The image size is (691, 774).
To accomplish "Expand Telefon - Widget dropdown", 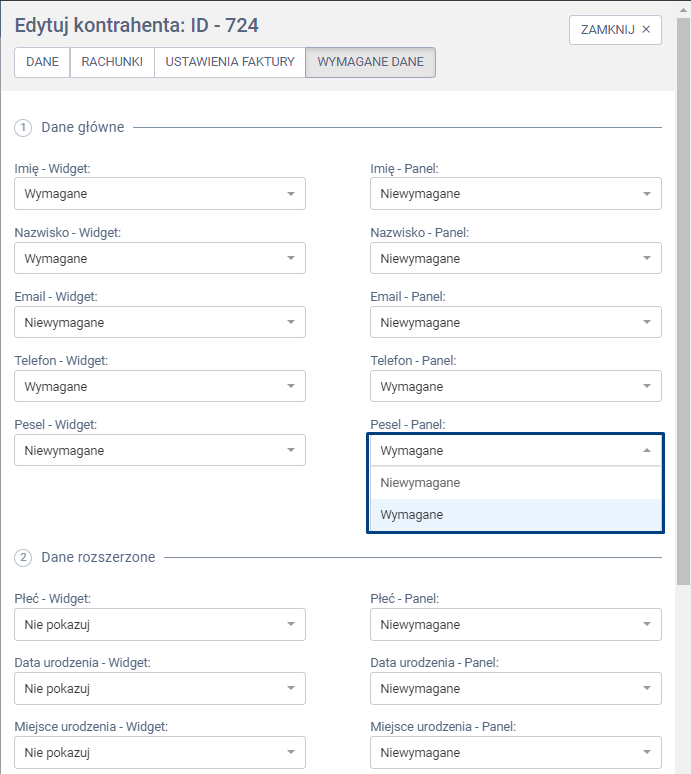I will [x=160, y=386].
